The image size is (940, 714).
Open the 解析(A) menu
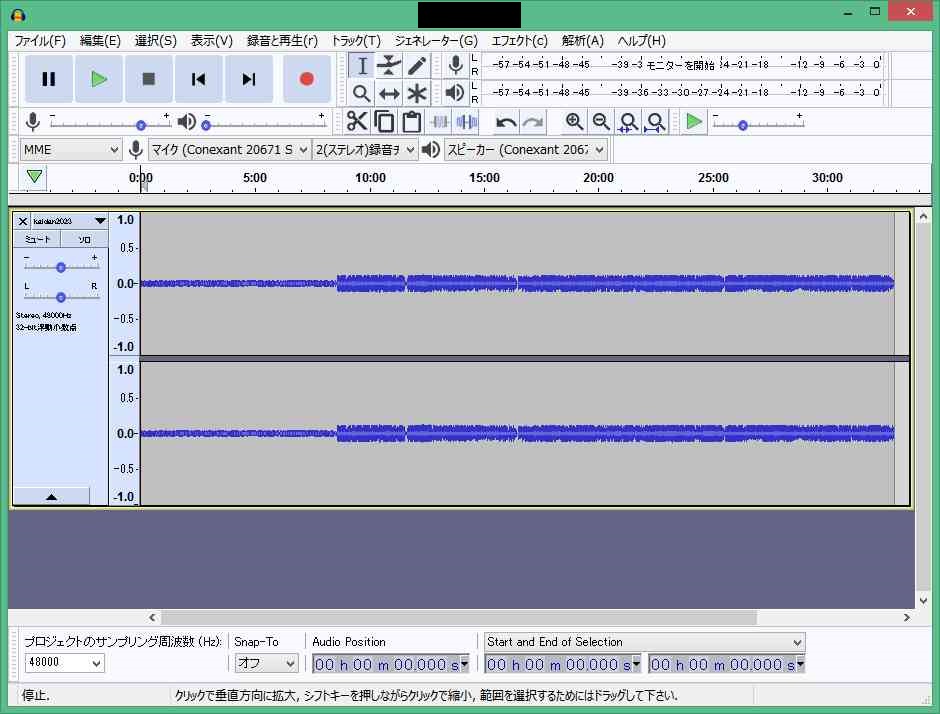pyautogui.click(x=583, y=41)
